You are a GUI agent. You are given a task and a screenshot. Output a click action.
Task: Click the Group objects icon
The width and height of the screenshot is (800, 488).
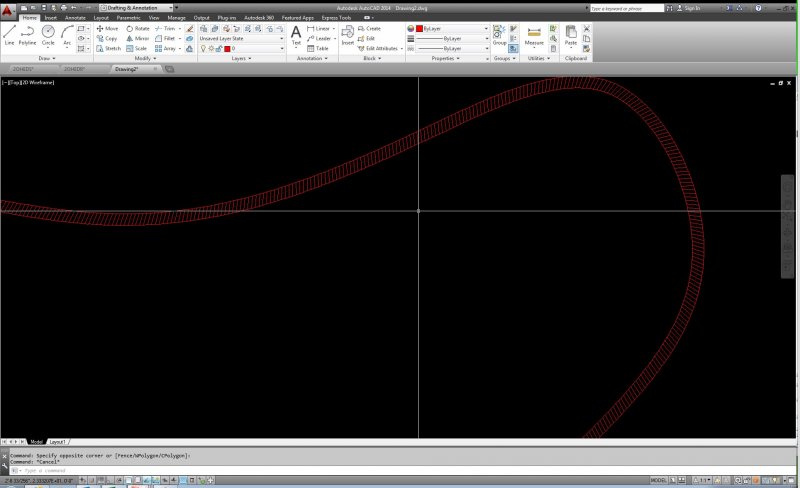499,33
